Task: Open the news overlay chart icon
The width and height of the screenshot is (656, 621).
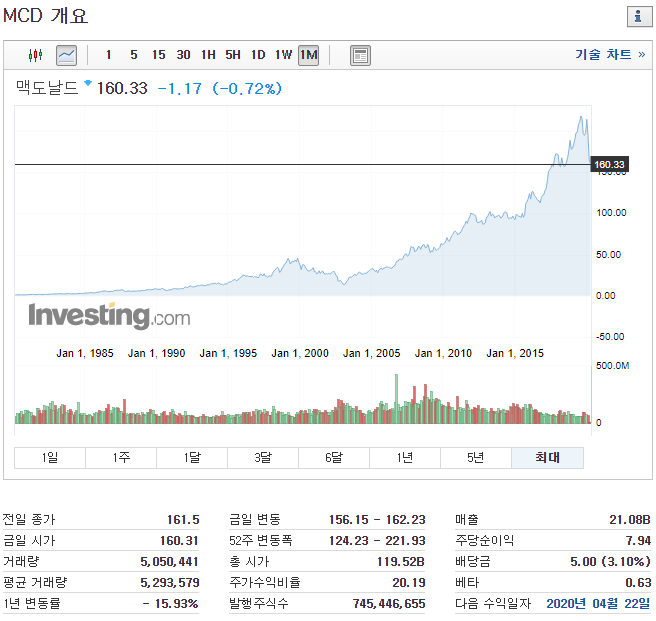Action: click(x=360, y=55)
